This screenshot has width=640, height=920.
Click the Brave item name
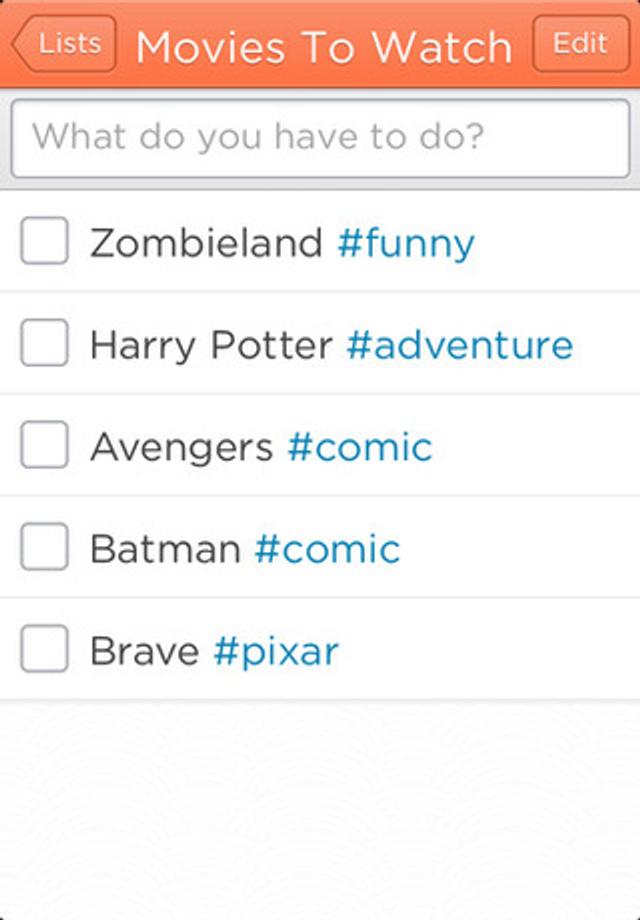pyautogui.click(x=144, y=652)
